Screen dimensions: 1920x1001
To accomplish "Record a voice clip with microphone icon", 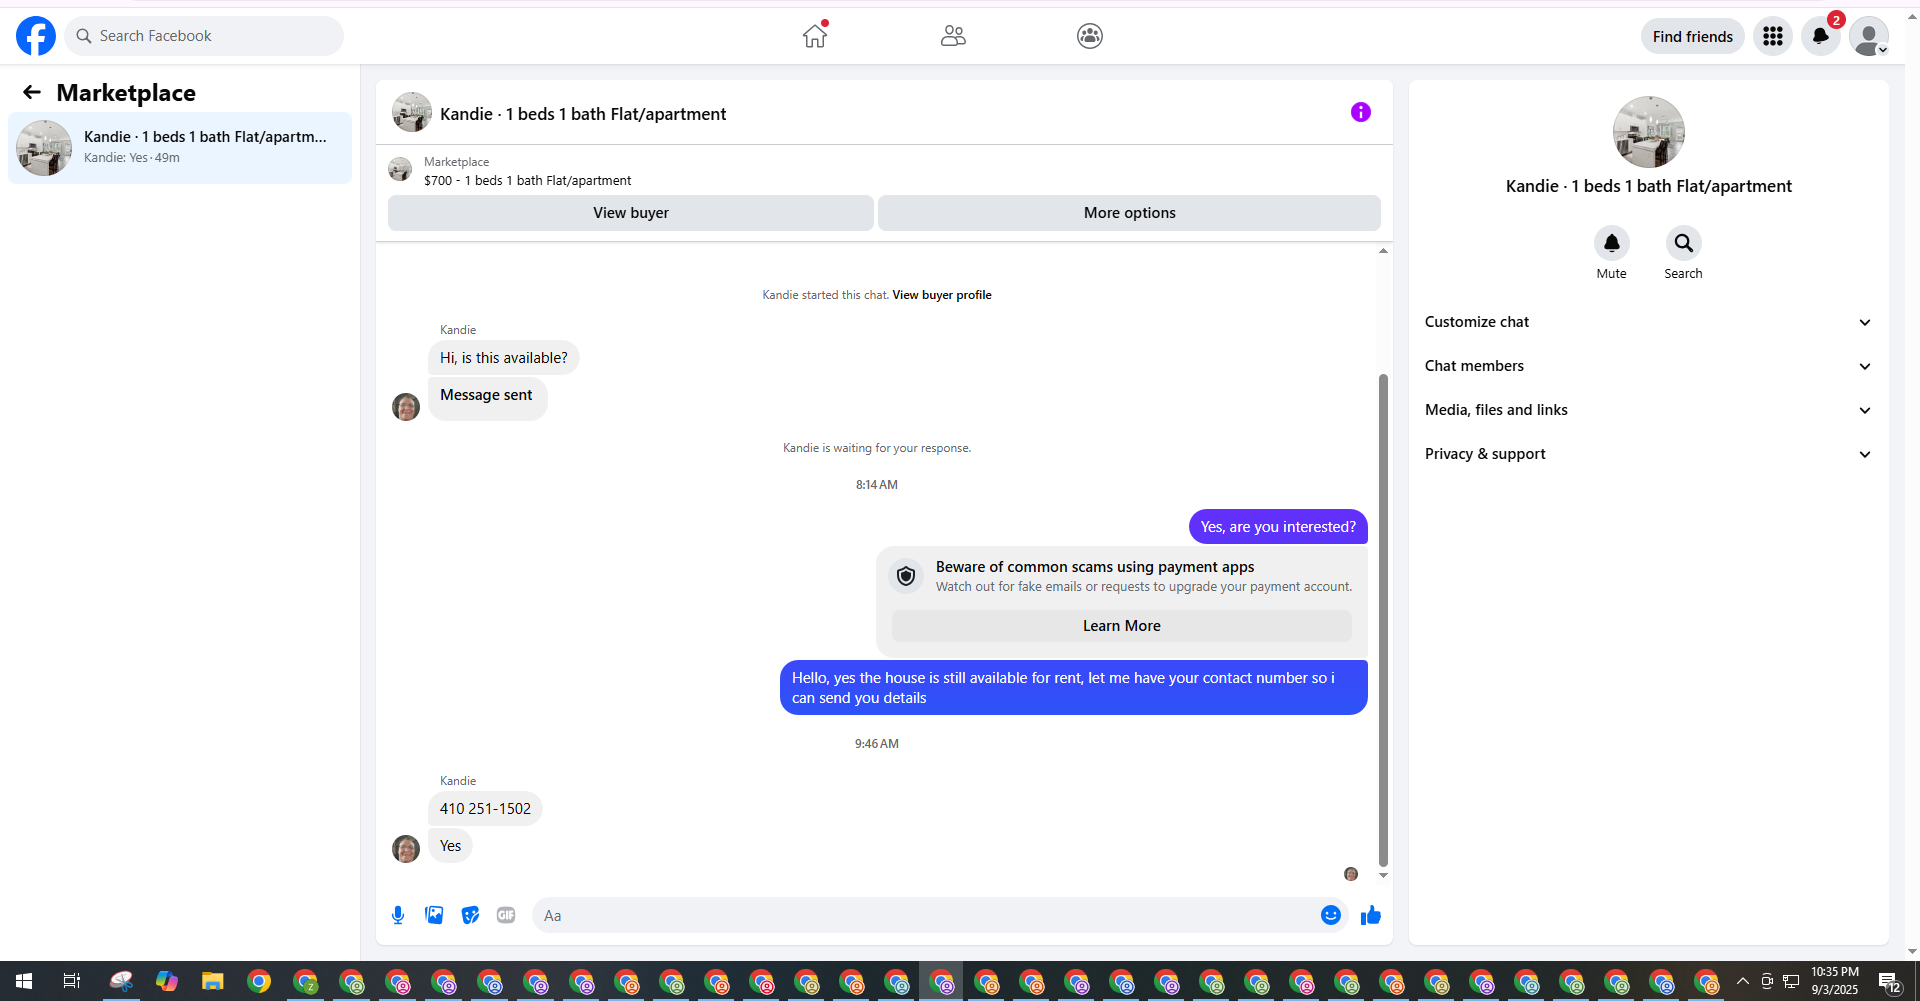I will pyautogui.click(x=398, y=915).
